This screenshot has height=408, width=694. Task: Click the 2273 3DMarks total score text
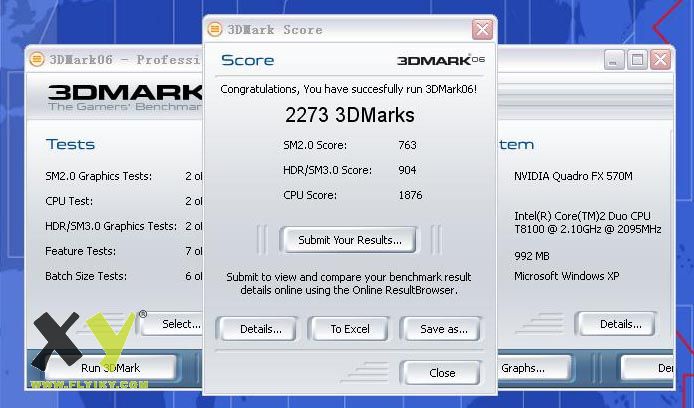(350, 115)
